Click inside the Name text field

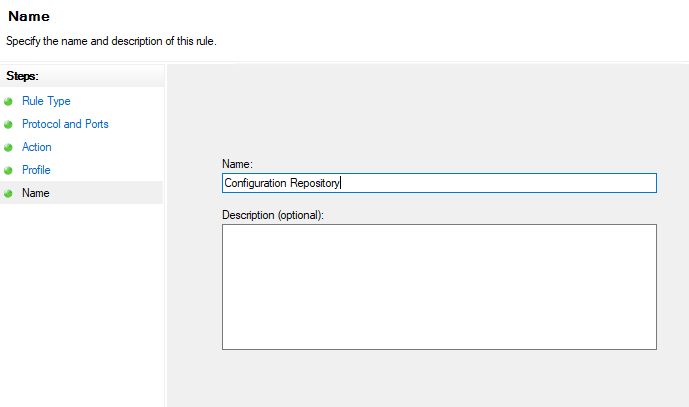(x=500, y=183)
